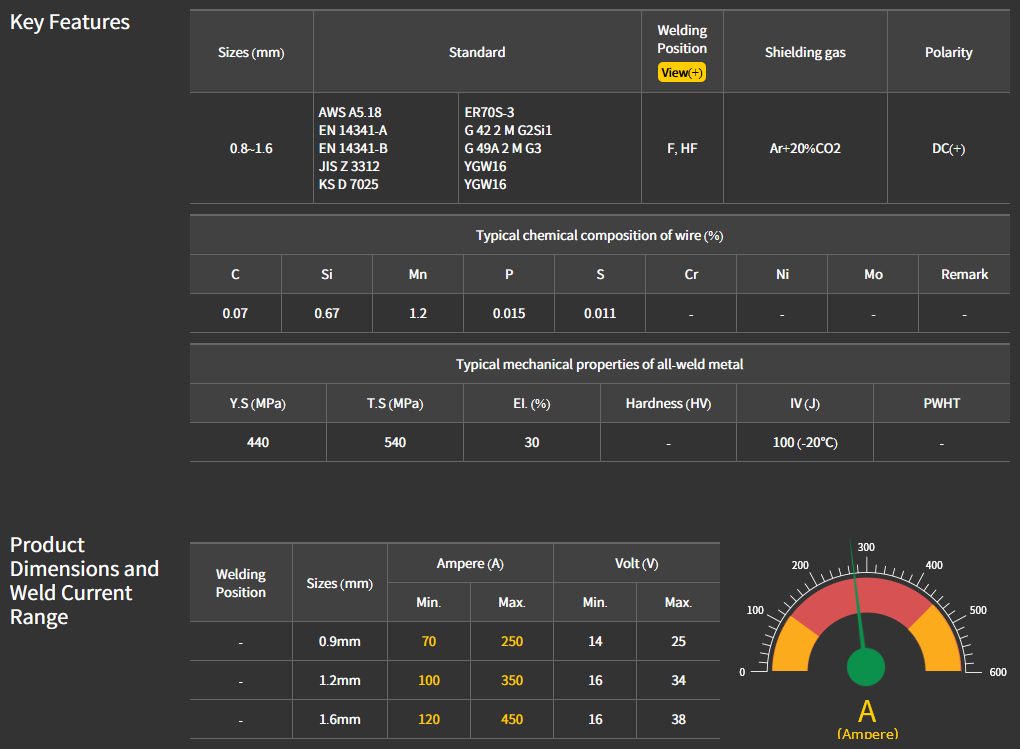1020x749 pixels.
Task: Click the yellow 'A' ampere unit label
Action: 866,711
